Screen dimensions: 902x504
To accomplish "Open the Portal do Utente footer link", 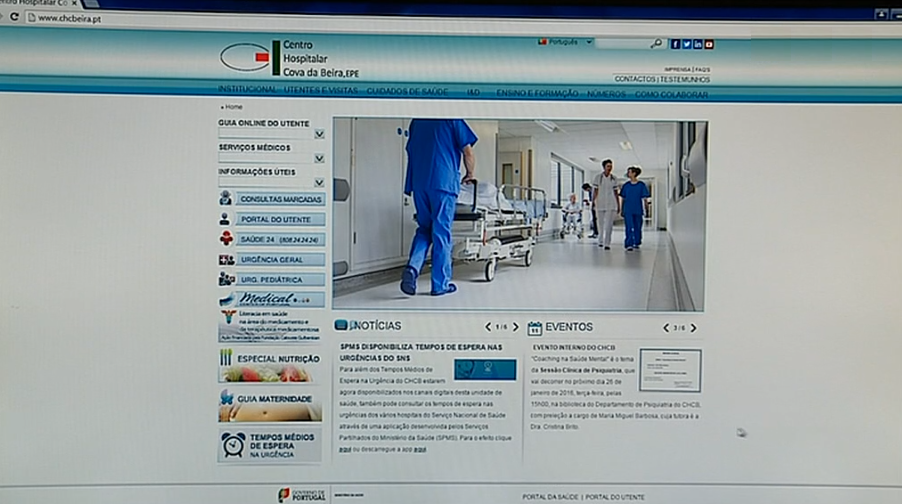I will tap(615, 497).
